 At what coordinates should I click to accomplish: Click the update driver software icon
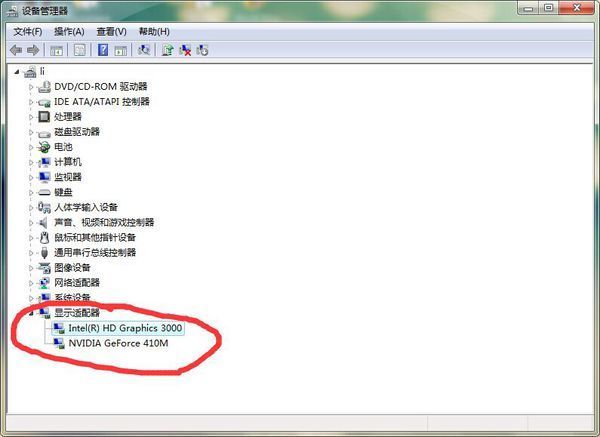click(x=167, y=49)
